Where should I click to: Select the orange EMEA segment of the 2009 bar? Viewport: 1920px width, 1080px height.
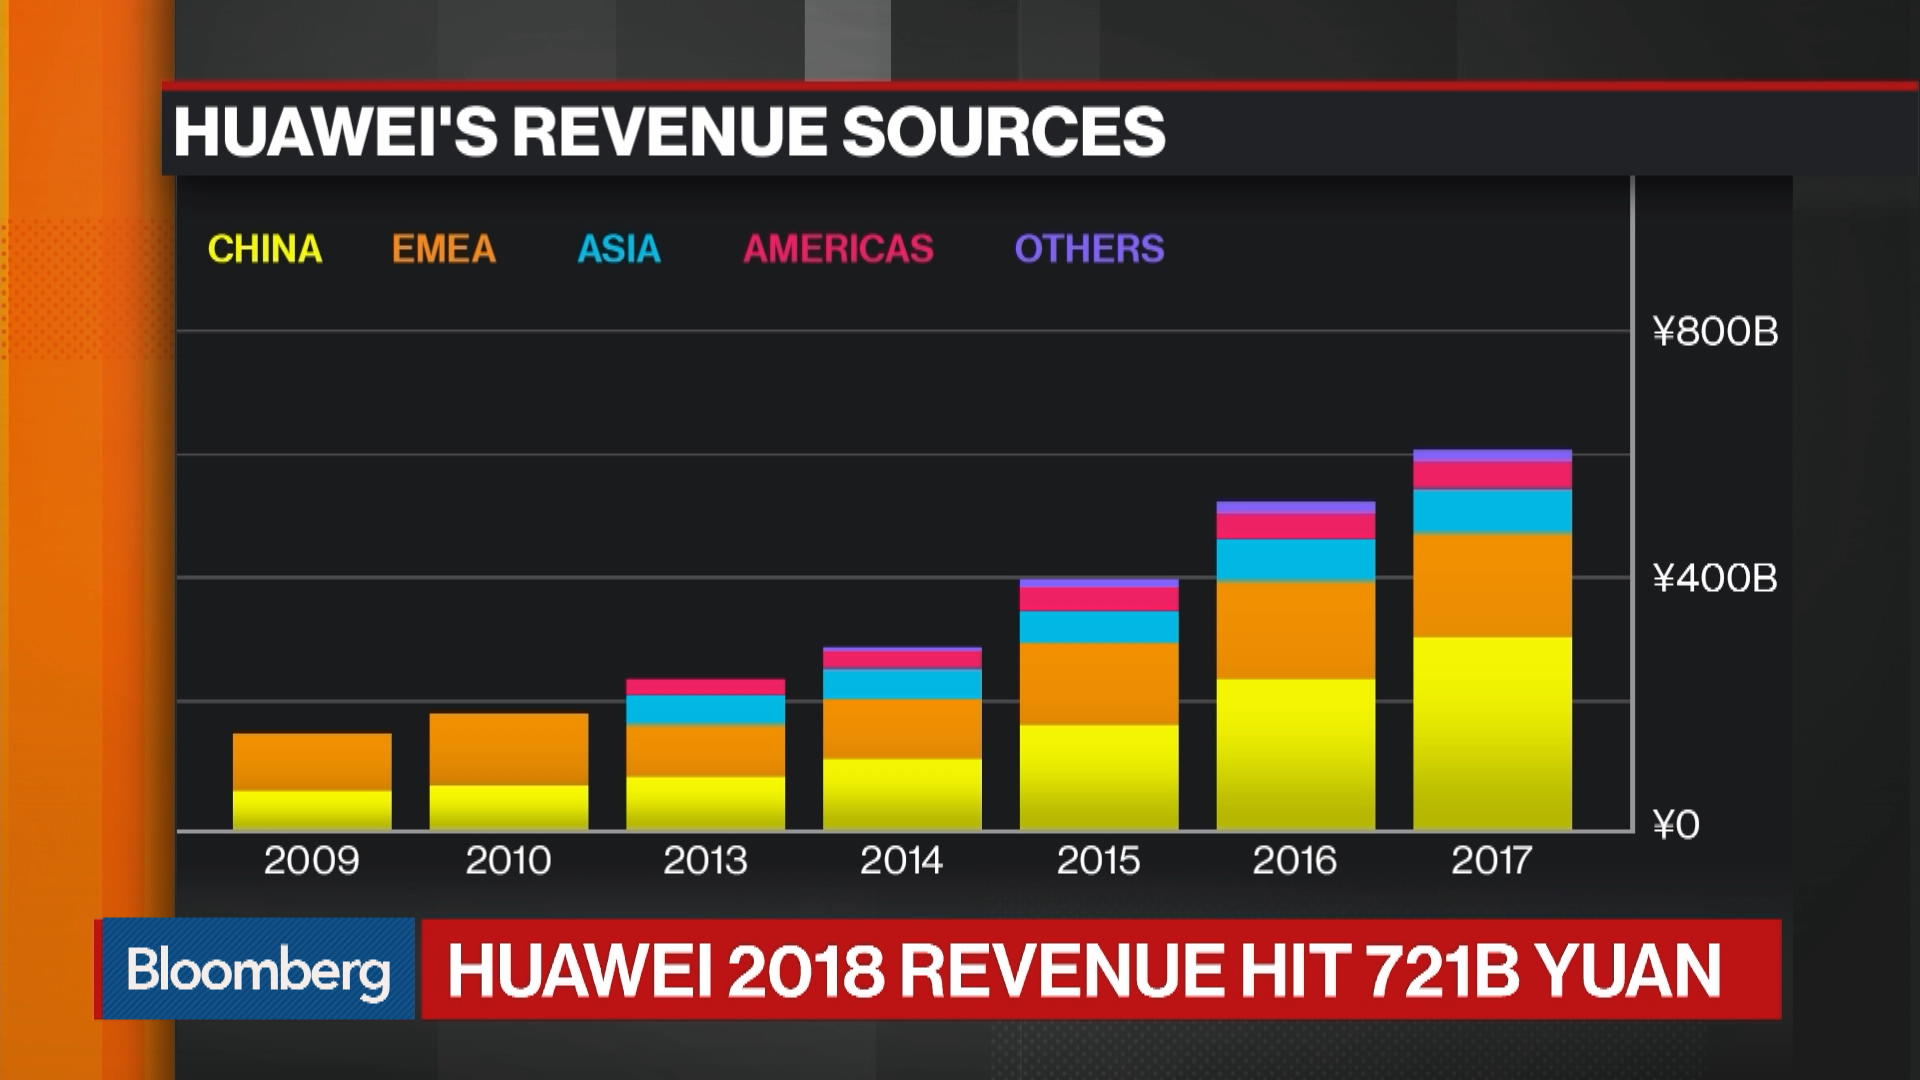click(312, 762)
